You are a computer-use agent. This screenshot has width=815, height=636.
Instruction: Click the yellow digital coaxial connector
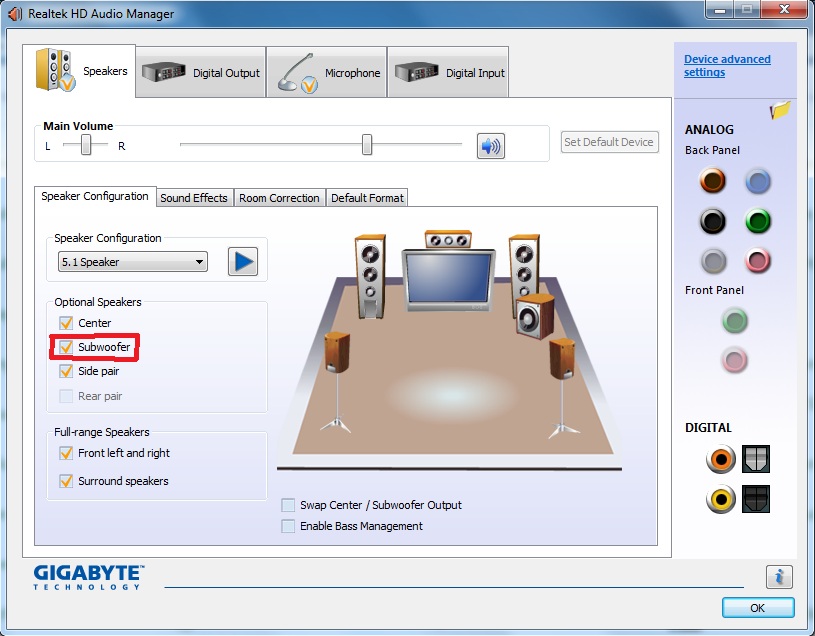(x=721, y=499)
